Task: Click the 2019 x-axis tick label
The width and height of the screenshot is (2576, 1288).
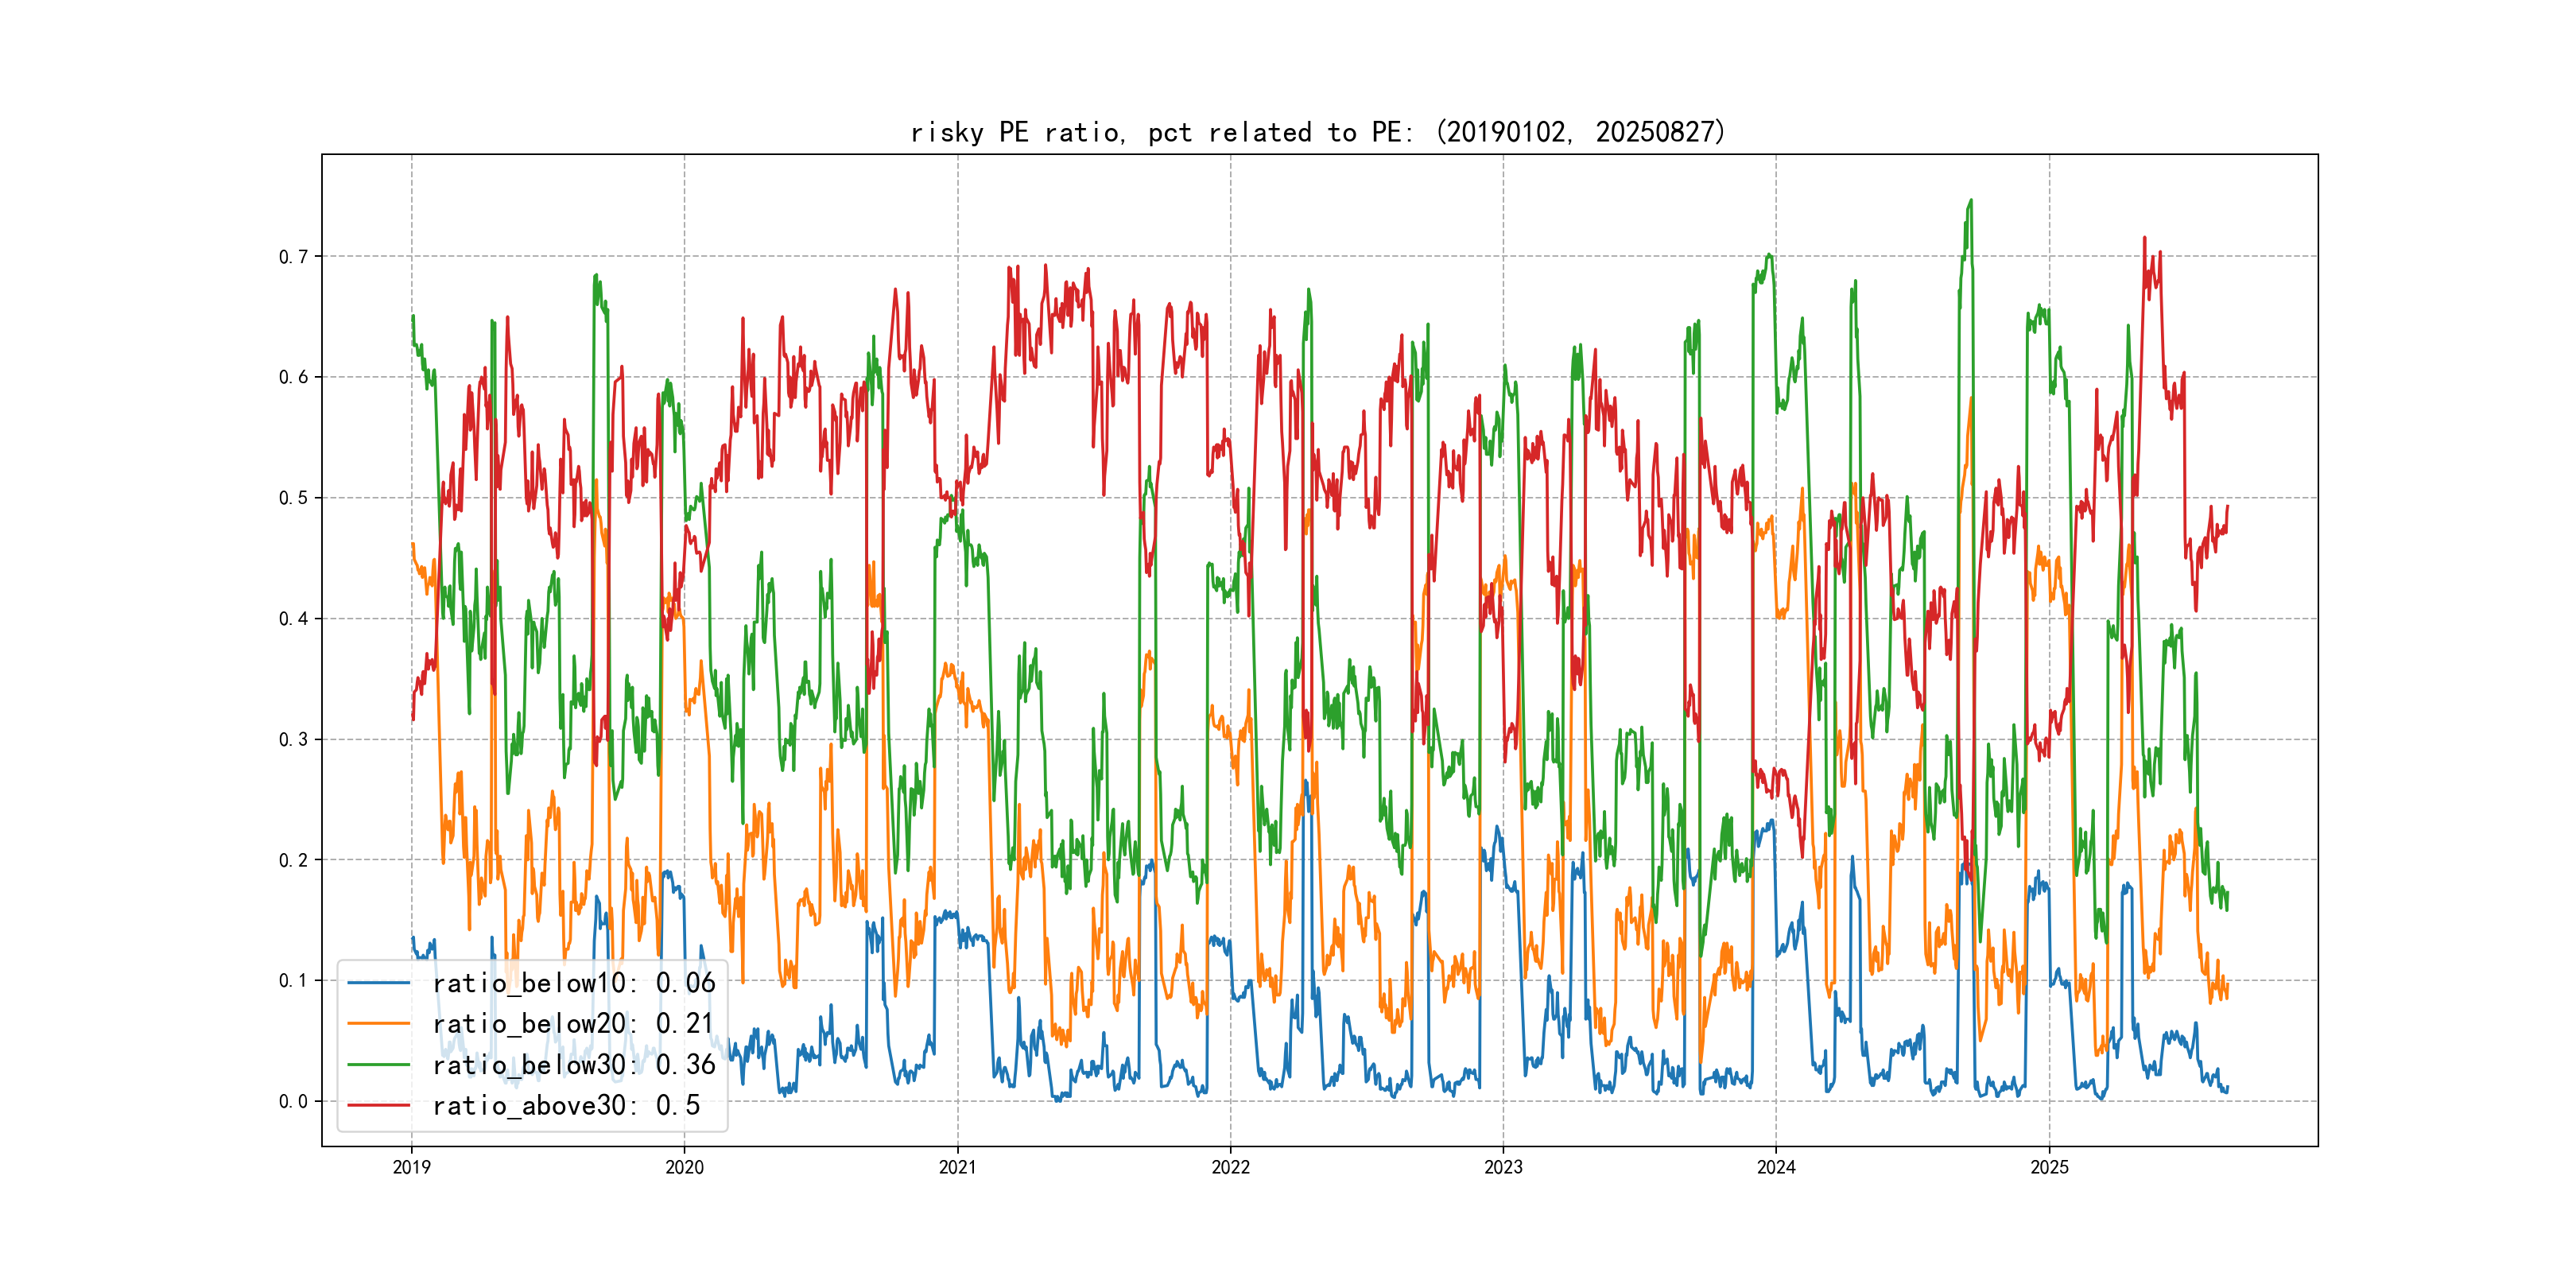Action: click(x=411, y=1167)
